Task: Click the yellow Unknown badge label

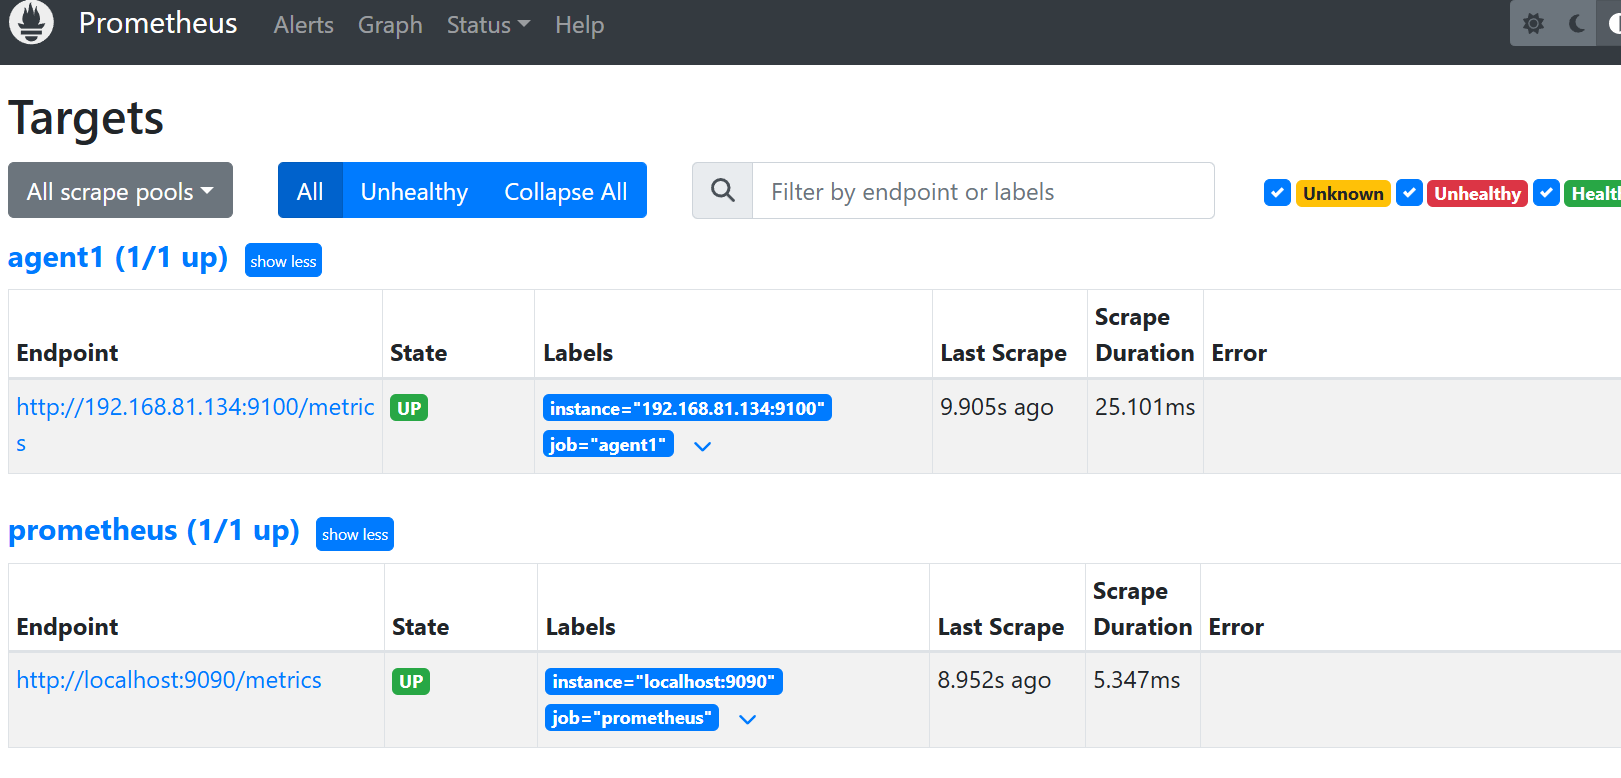Action: pyautogui.click(x=1343, y=193)
